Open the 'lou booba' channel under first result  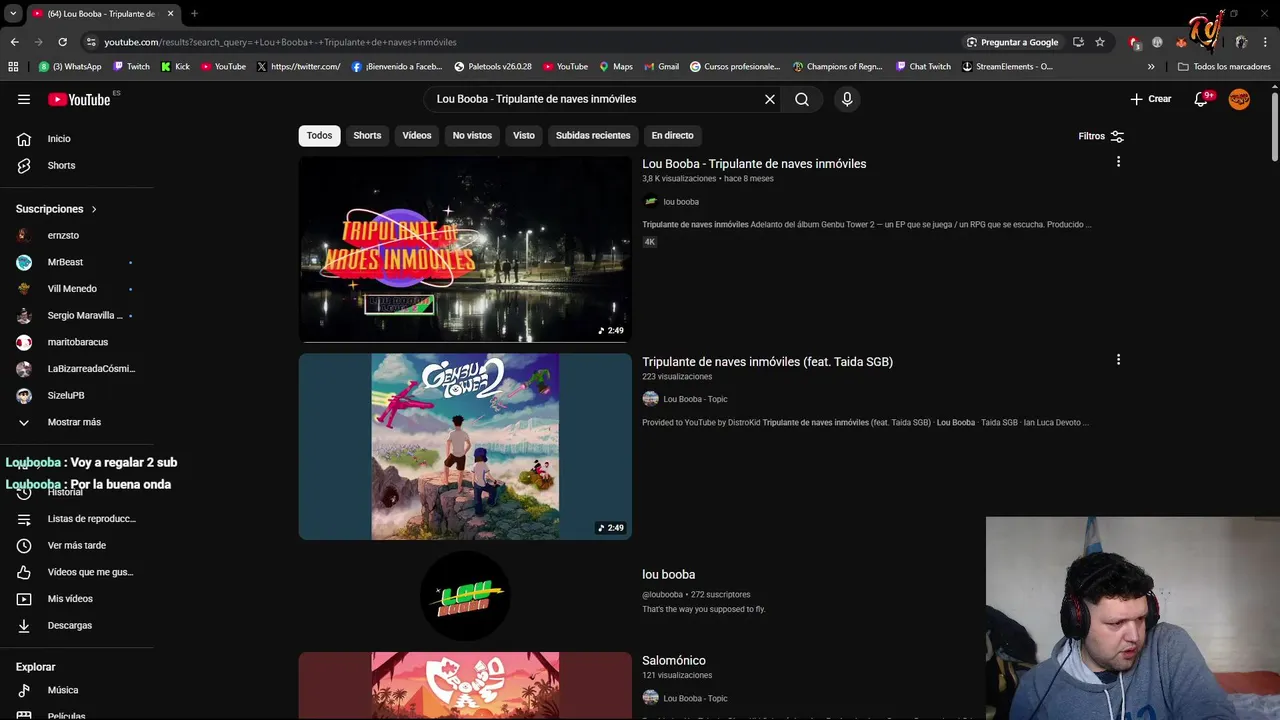681,202
